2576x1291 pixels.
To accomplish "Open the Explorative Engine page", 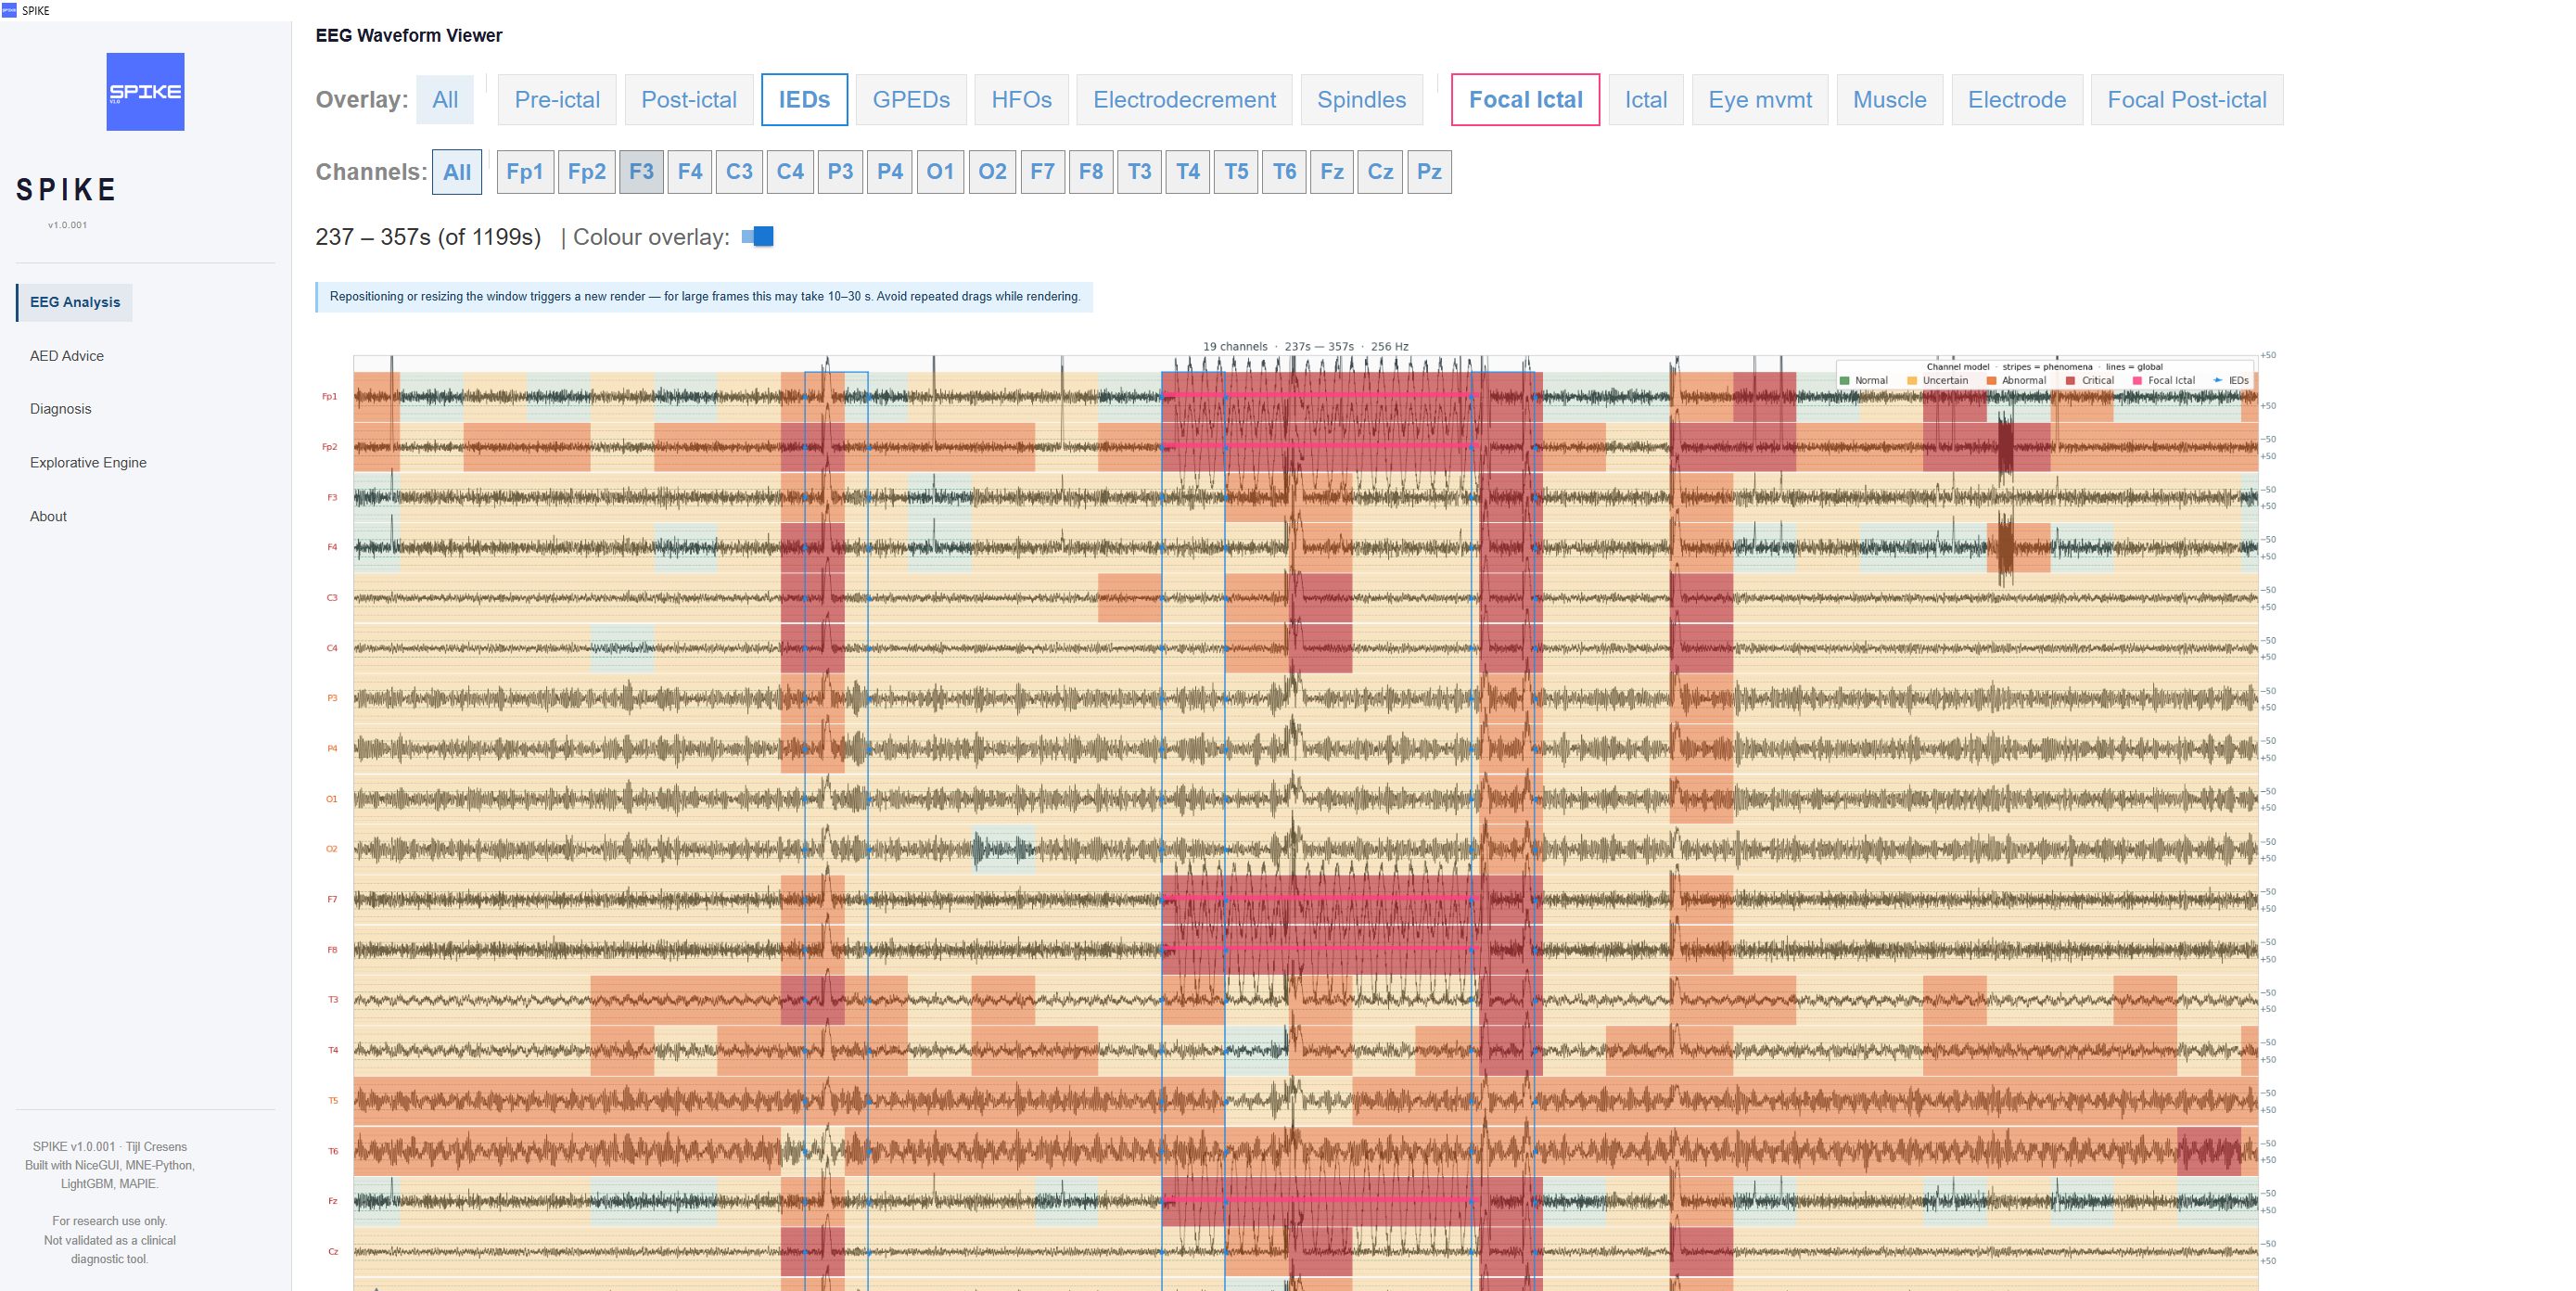I will click(x=88, y=463).
